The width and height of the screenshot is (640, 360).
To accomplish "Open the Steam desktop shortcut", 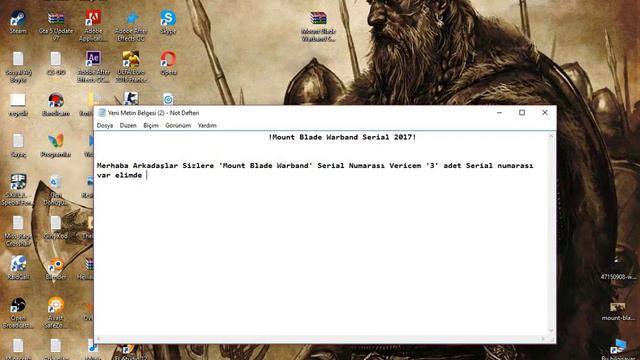I will click(18, 22).
